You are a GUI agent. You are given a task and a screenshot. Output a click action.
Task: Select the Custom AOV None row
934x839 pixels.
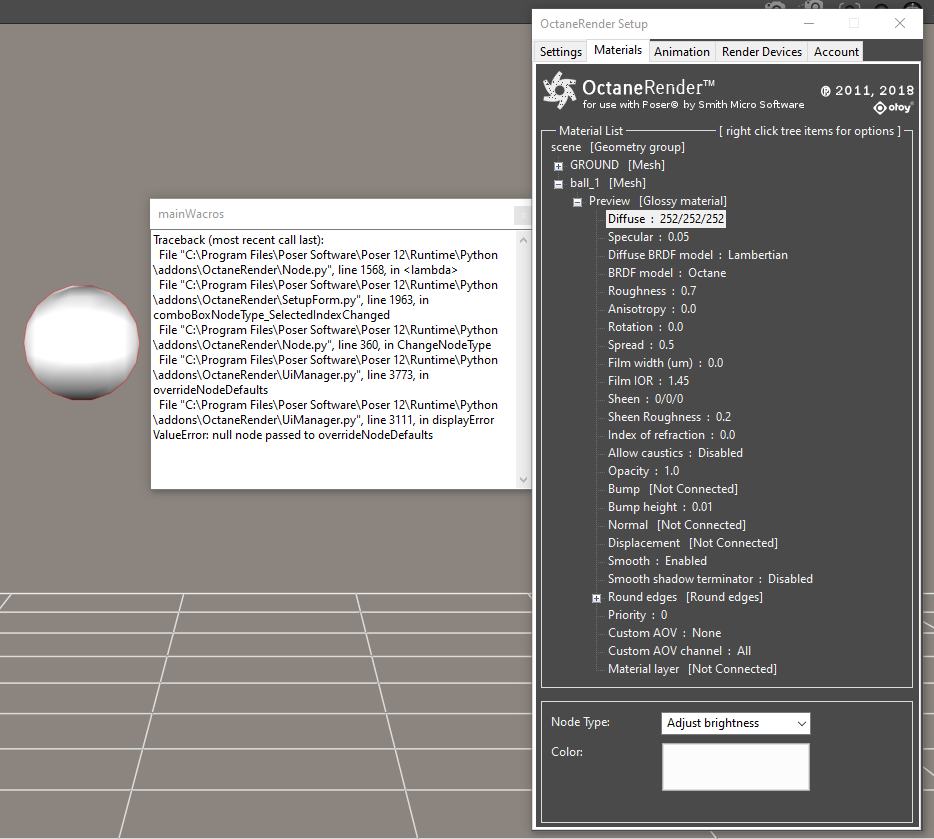(664, 633)
